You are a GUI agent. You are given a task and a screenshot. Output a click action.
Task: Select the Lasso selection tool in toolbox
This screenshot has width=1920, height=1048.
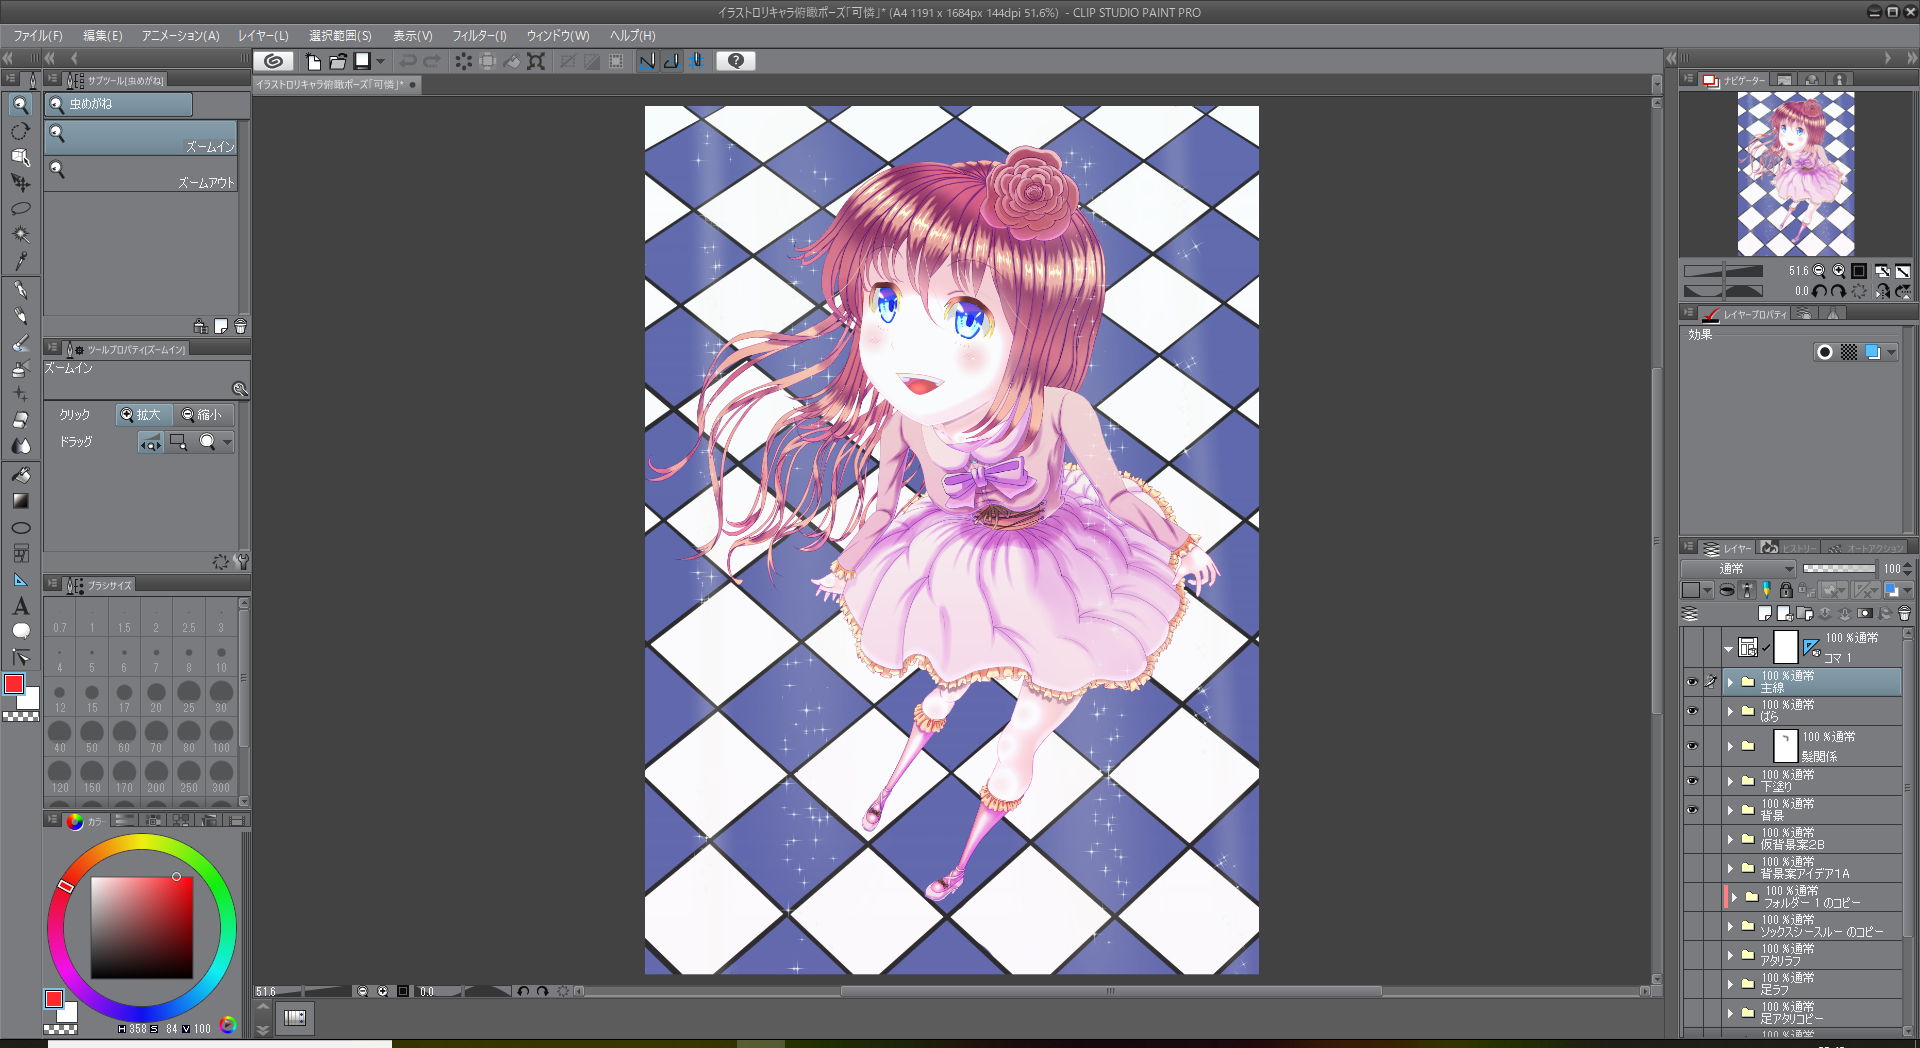point(20,209)
